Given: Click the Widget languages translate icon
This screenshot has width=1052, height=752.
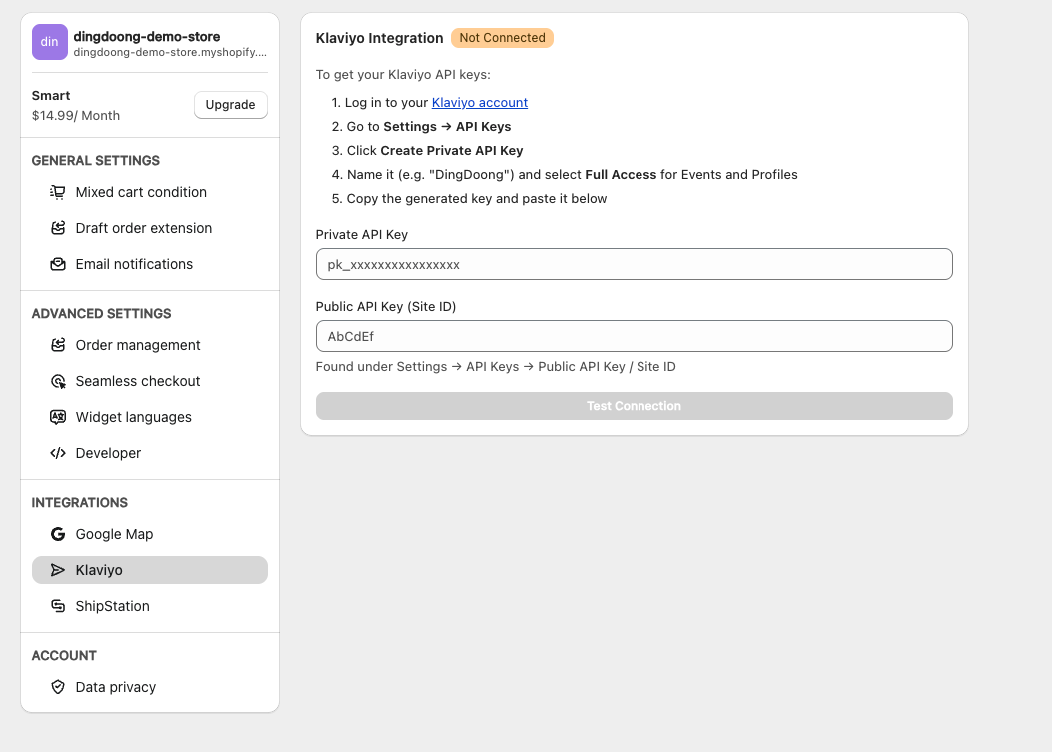Looking at the screenshot, I should 58,417.
